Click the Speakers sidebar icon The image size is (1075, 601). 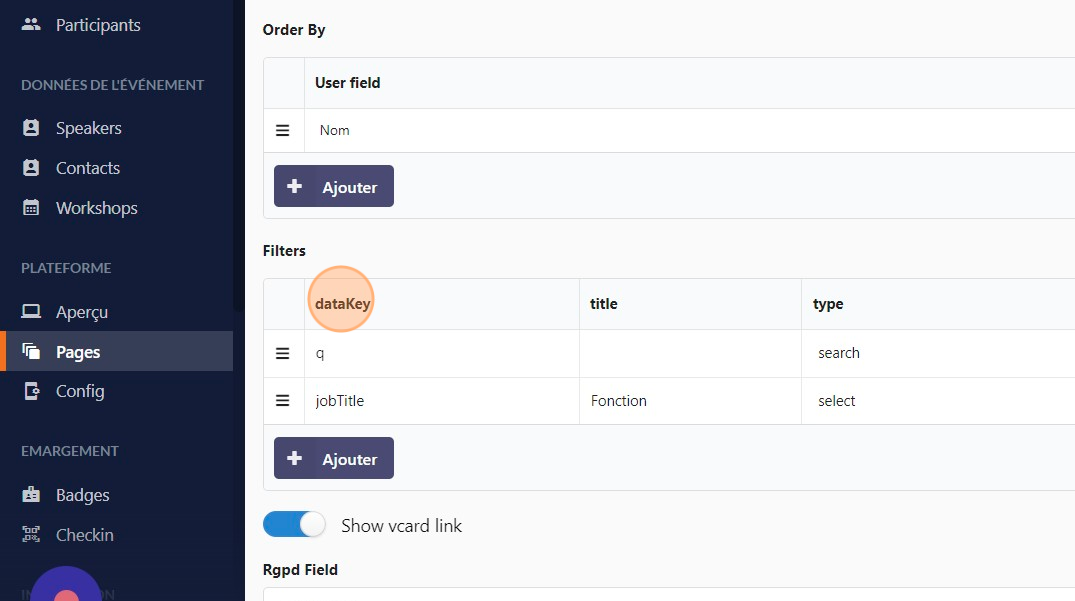tap(31, 128)
